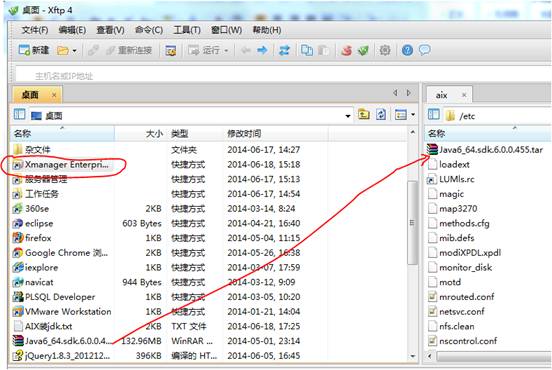
Task: Click the local parent folder icon
Action: coord(364,115)
